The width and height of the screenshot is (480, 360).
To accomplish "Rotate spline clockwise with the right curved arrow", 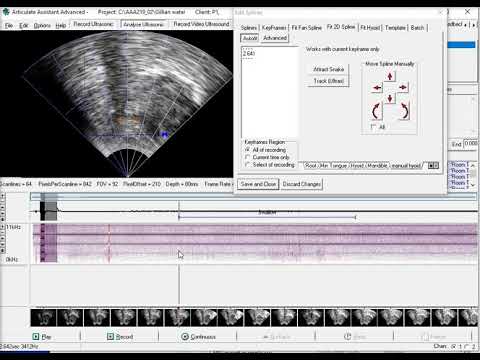I will point(404,111).
